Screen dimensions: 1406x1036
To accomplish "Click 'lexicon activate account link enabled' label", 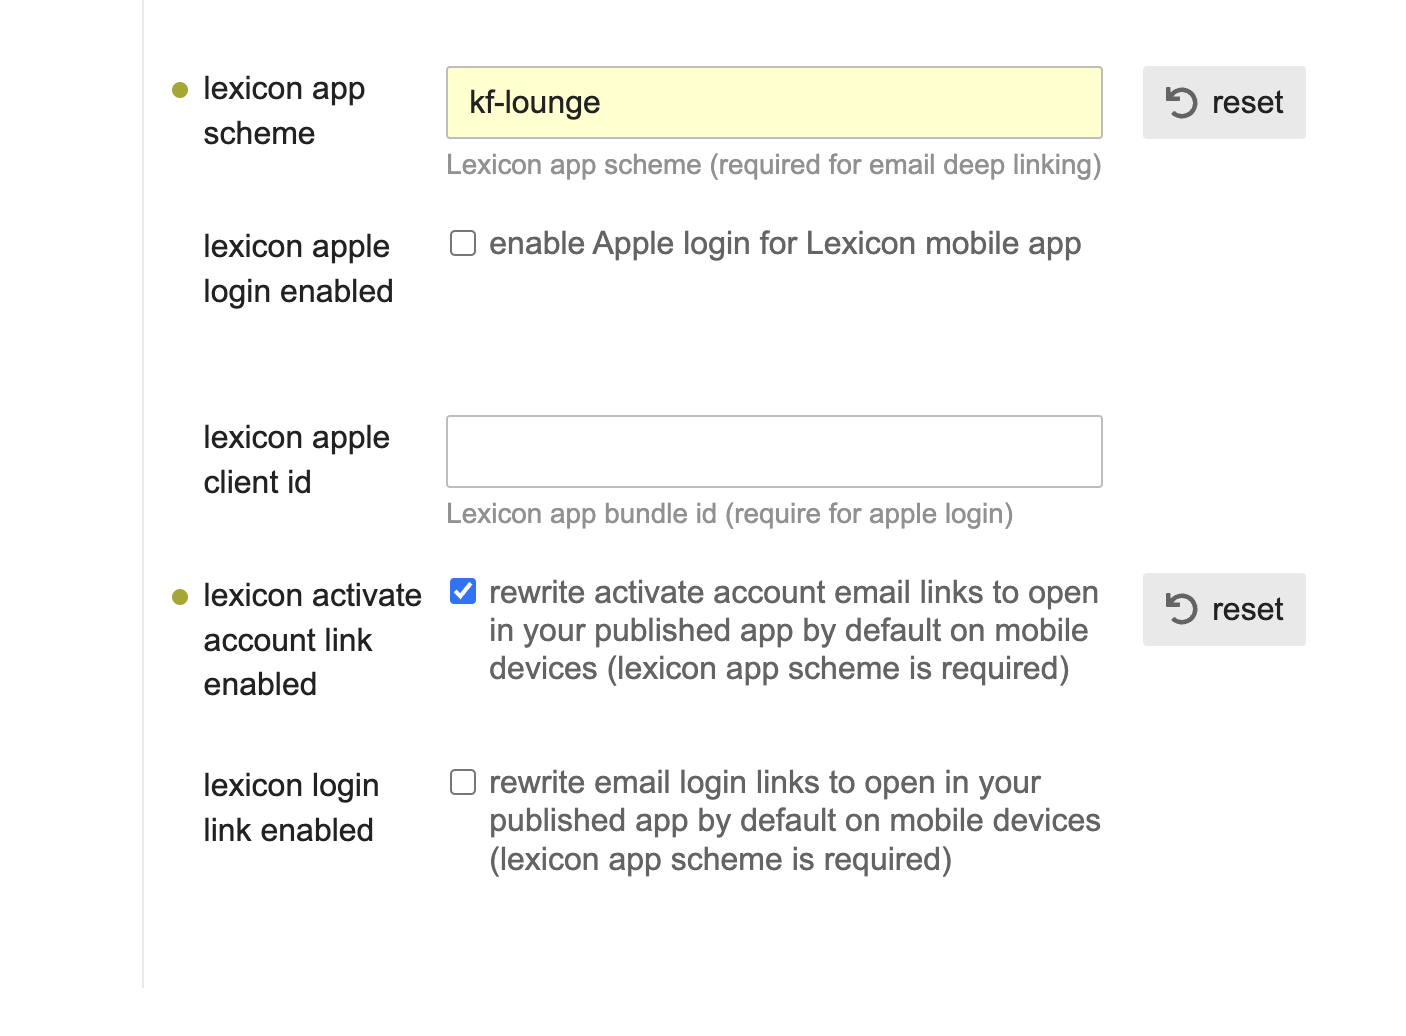I will point(312,640).
